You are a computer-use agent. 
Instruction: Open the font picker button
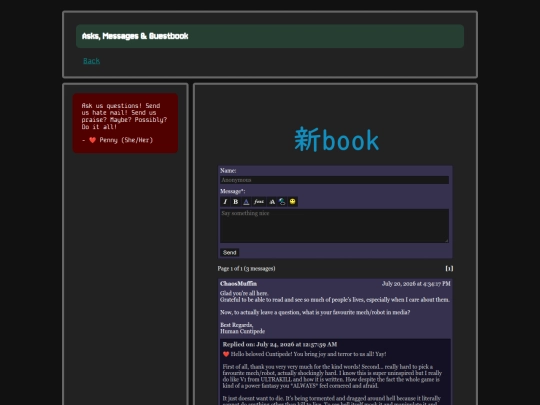click(x=259, y=202)
